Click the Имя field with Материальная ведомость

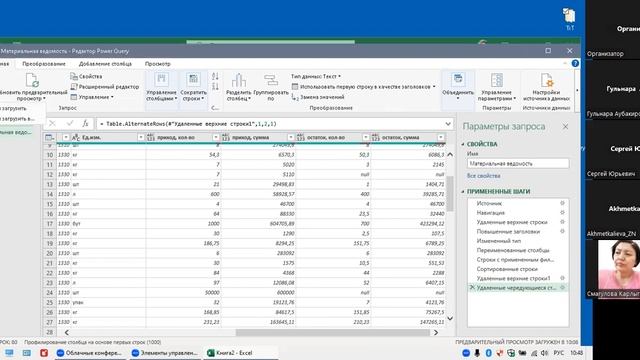pyautogui.click(x=518, y=163)
